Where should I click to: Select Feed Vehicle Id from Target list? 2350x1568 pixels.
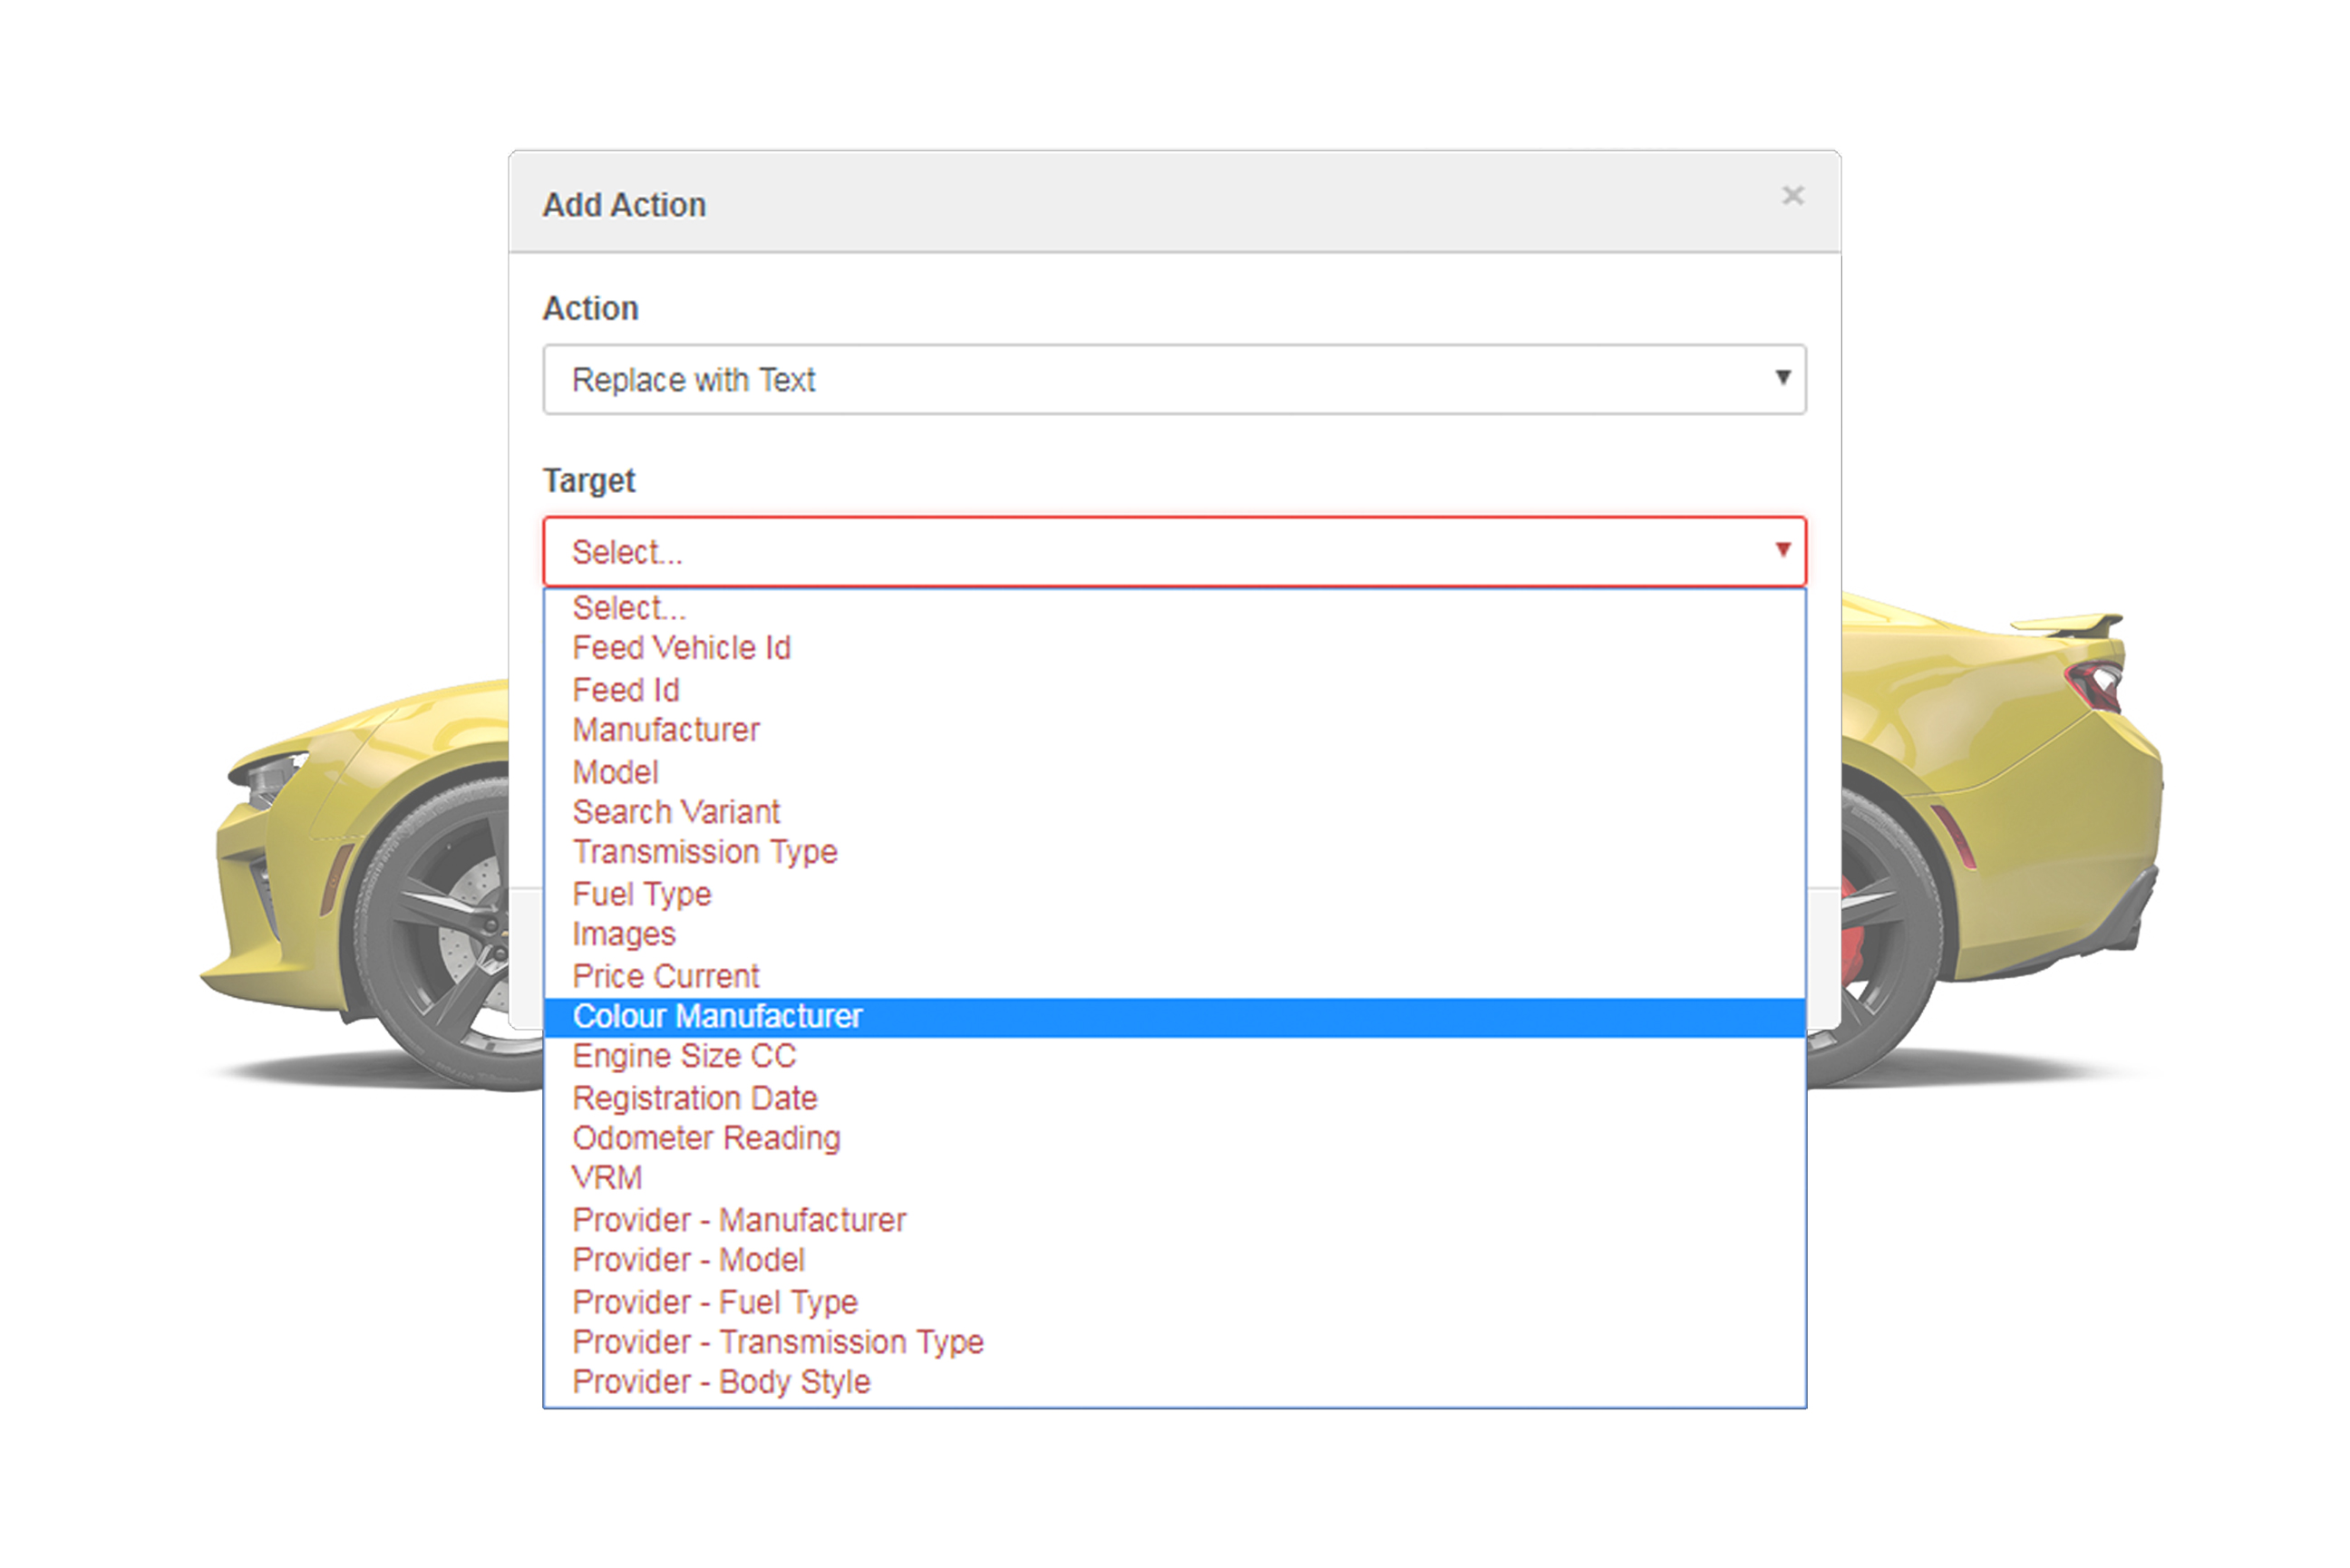pos(1174,648)
